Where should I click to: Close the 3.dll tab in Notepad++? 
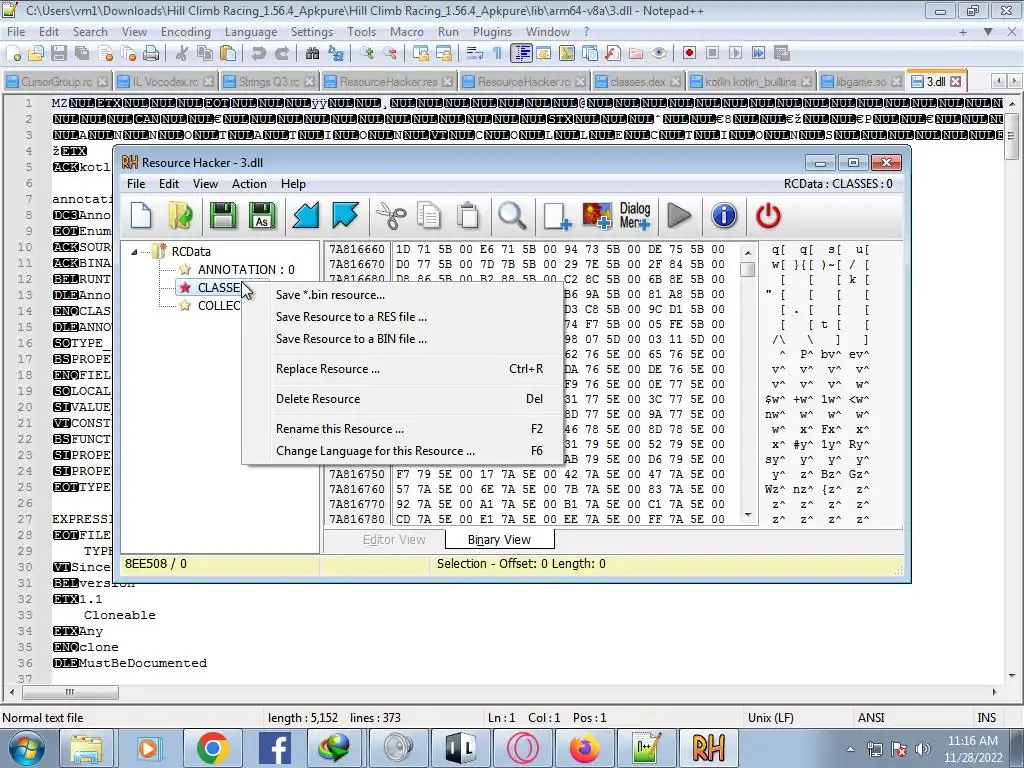(955, 82)
